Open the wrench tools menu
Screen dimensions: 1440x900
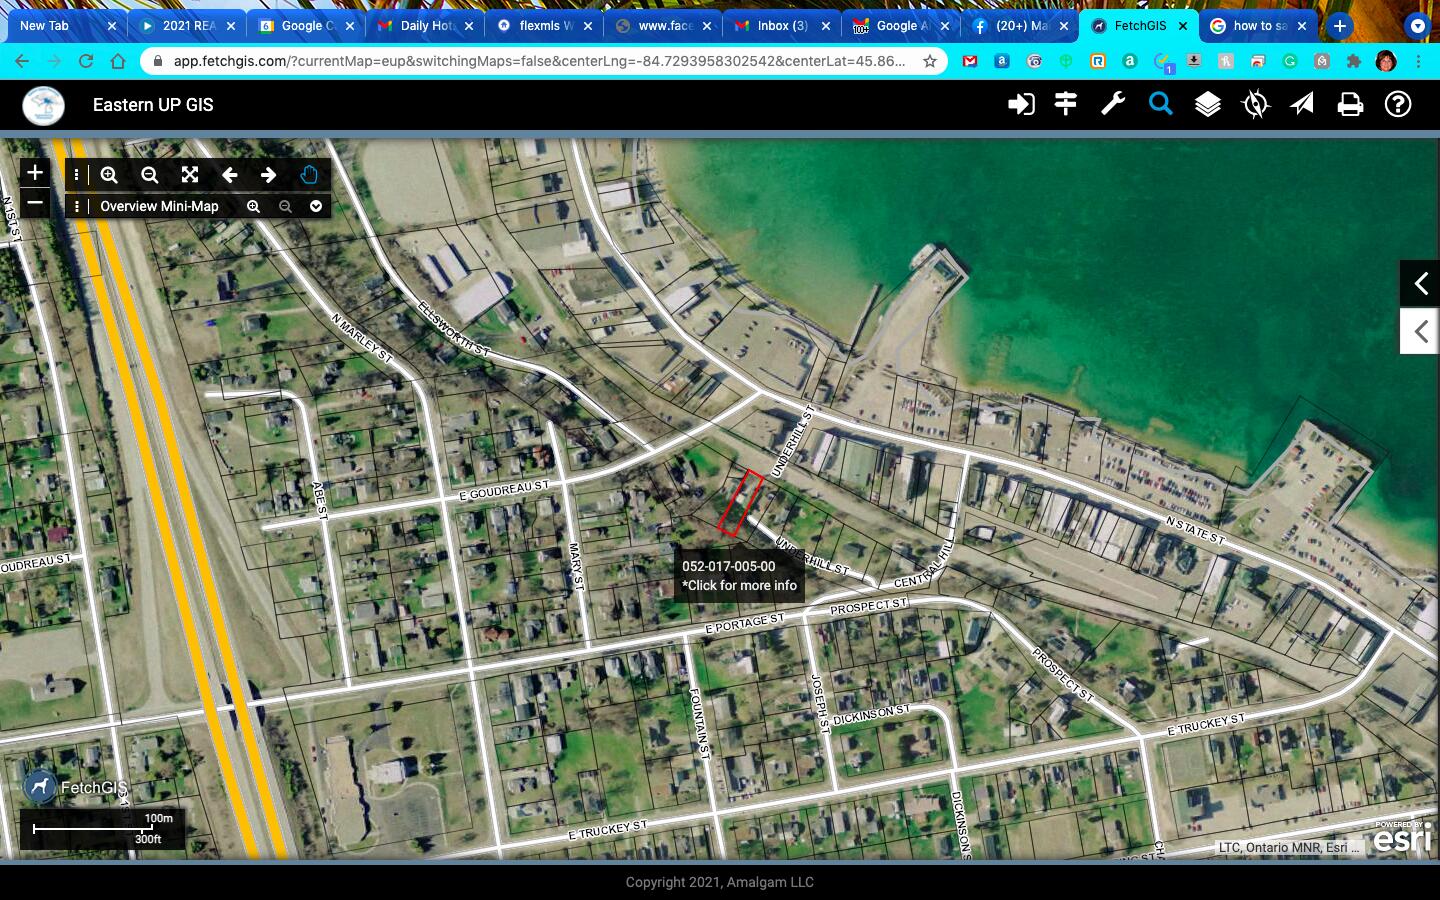click(1113, 104)
